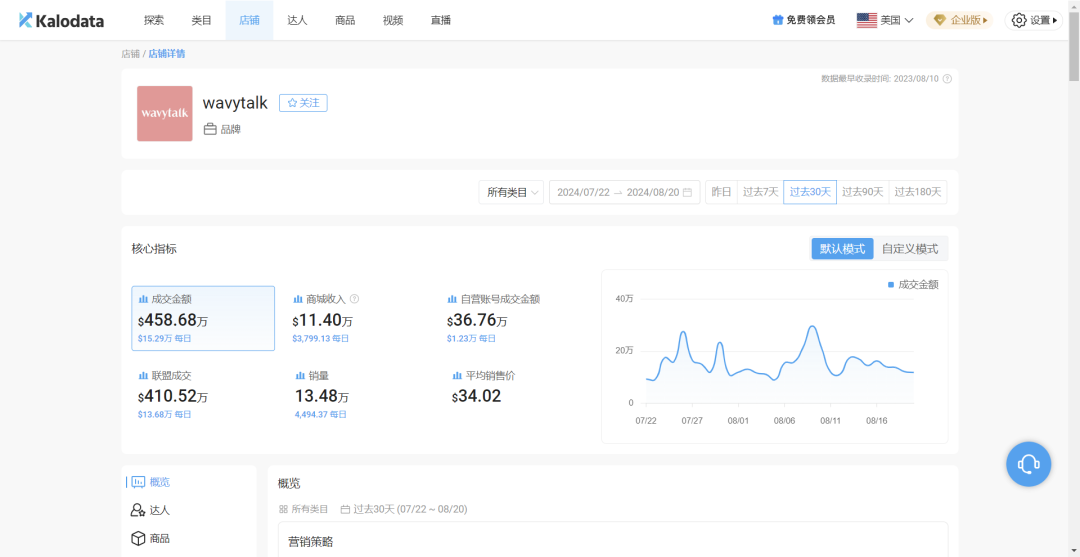Click the 营销策略 section heading
This screenshot has width=1080, height=557.
click(311, 542)
